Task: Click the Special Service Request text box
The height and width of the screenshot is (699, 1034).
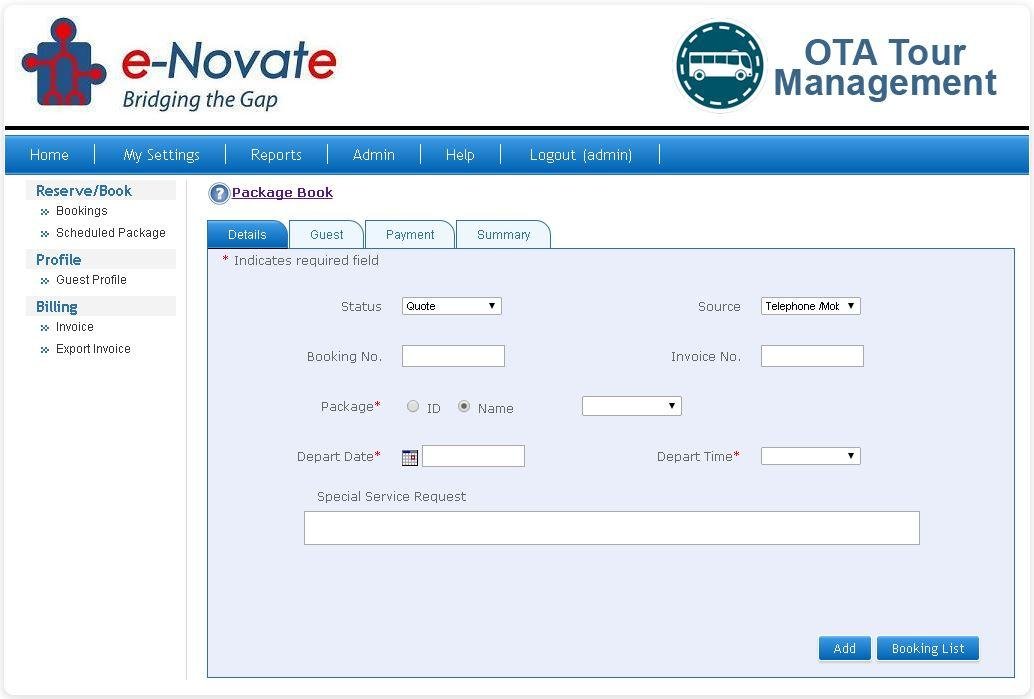Action: point(611,528)
